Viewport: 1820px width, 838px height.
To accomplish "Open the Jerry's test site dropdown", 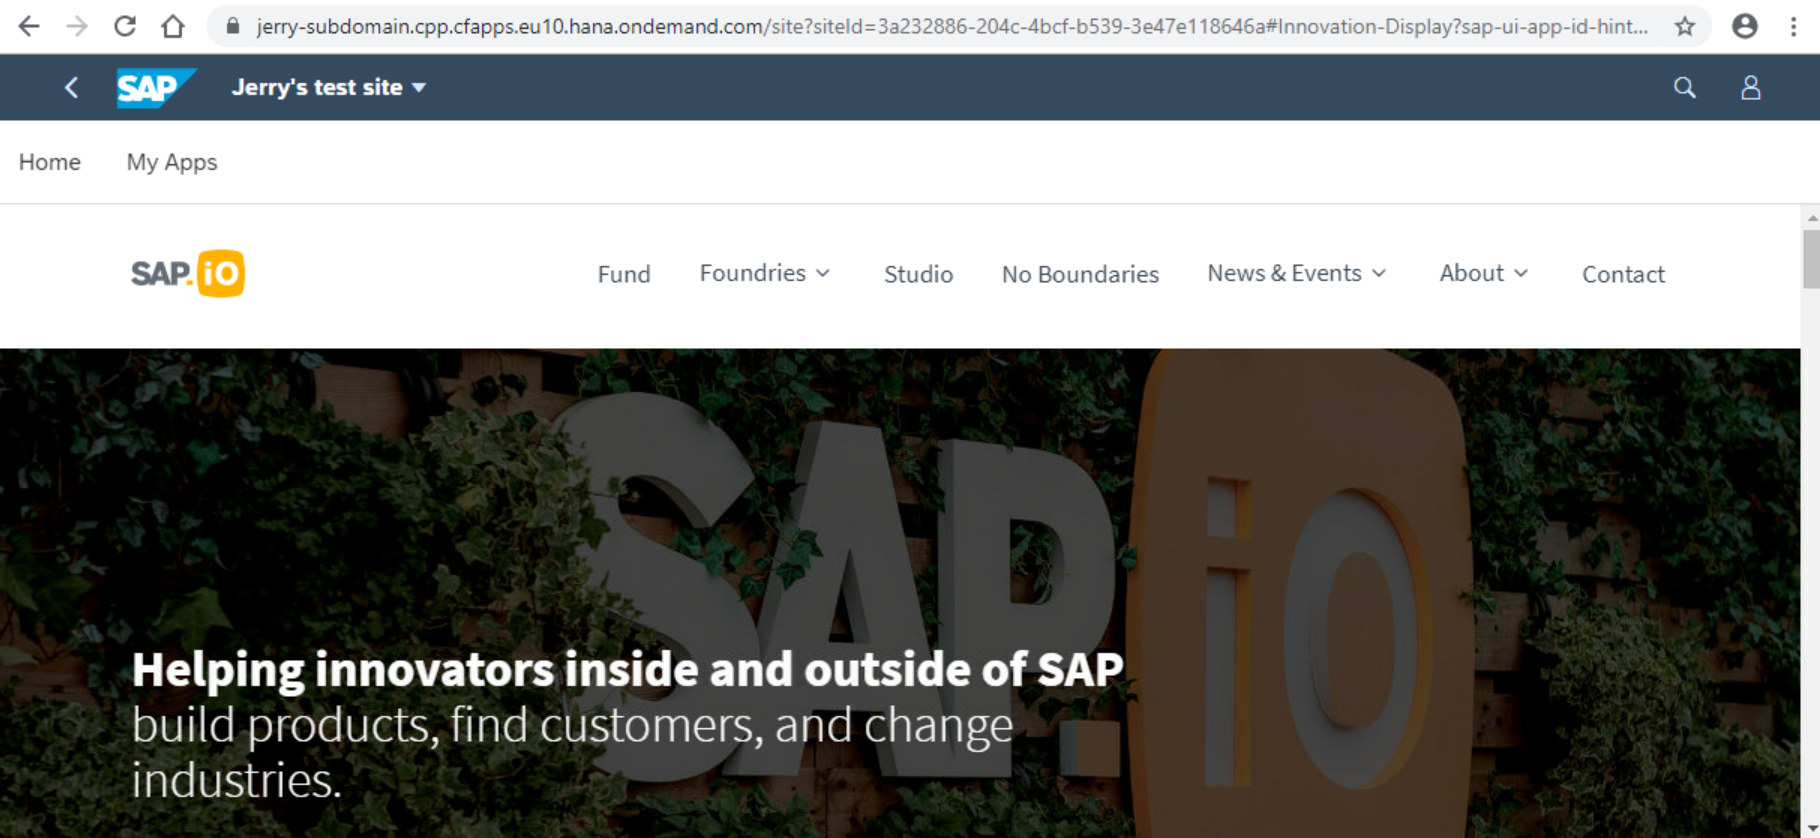I will (329, 87).
